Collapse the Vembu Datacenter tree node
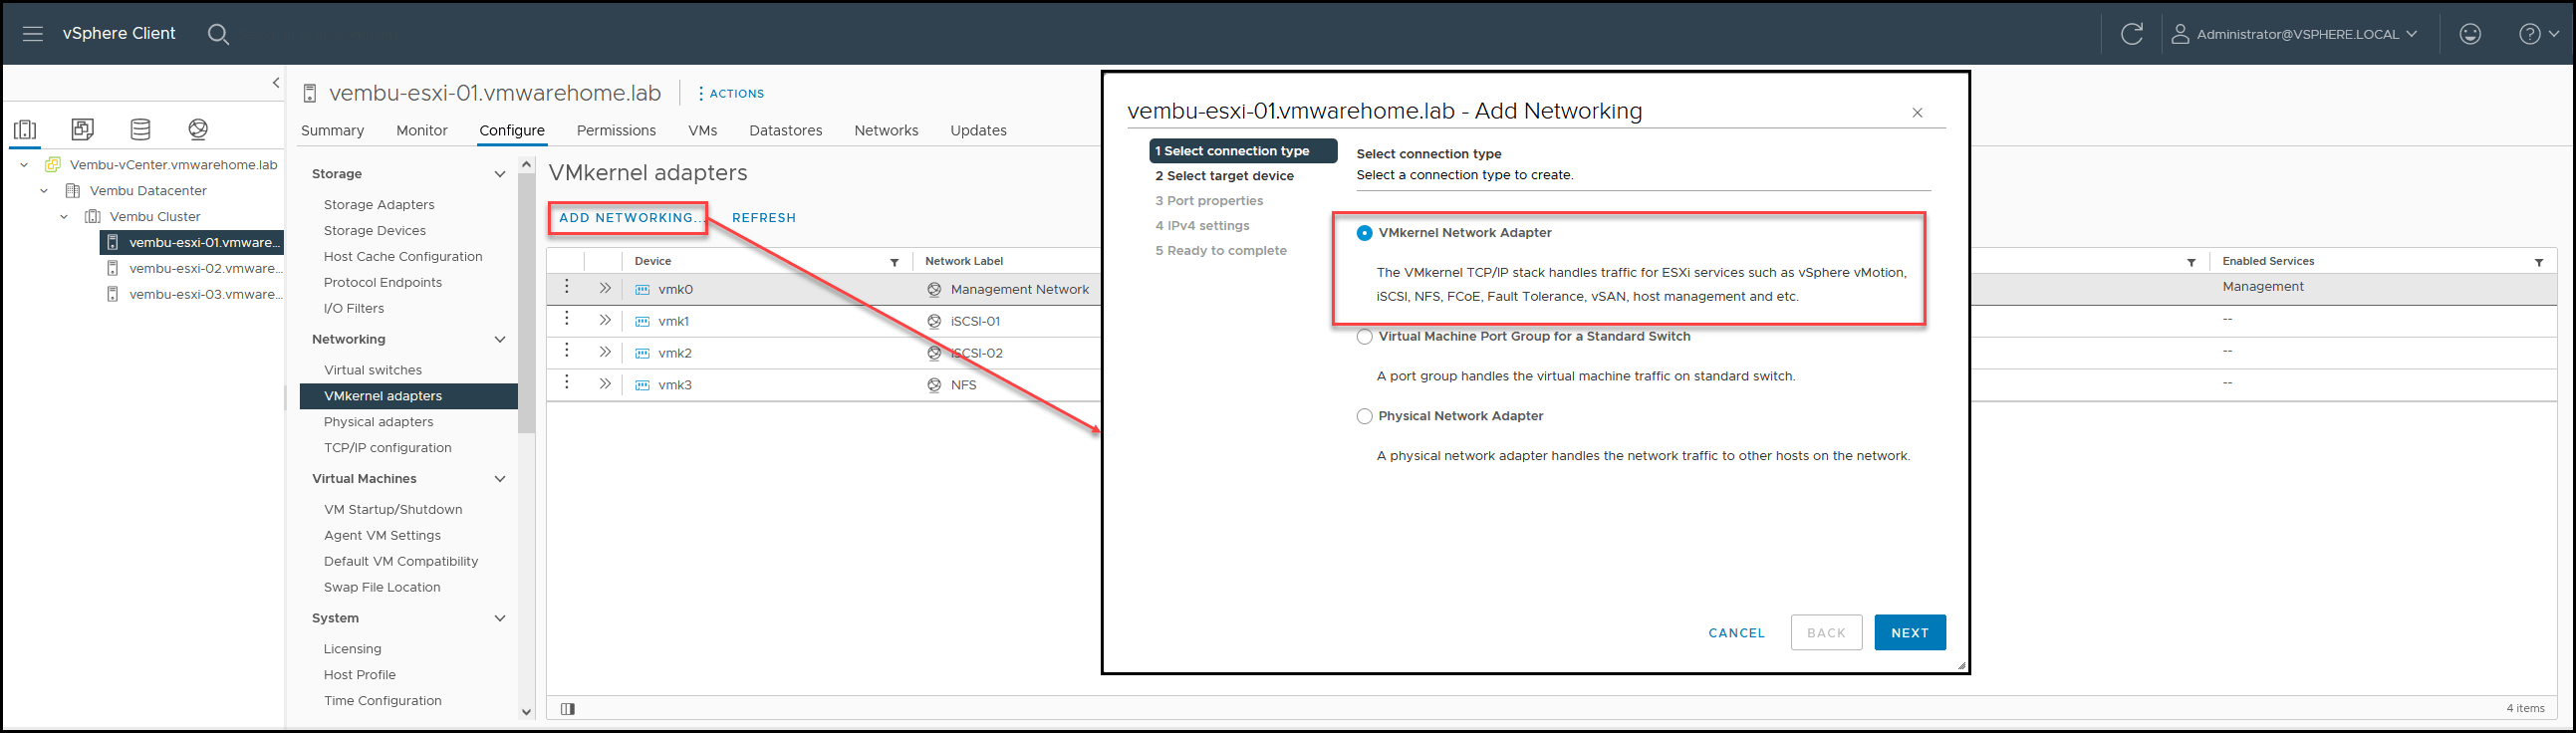 44,191
